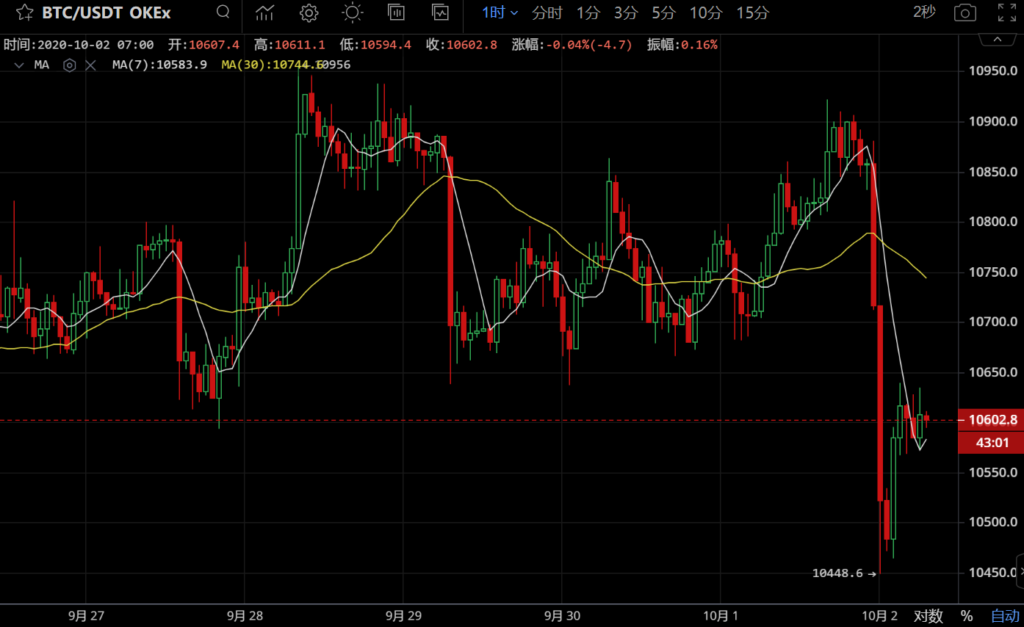Click the 涨幅 -0.04%(-4.7) readout
This screenshot has width=1024, height=627.
pos(572,45)
